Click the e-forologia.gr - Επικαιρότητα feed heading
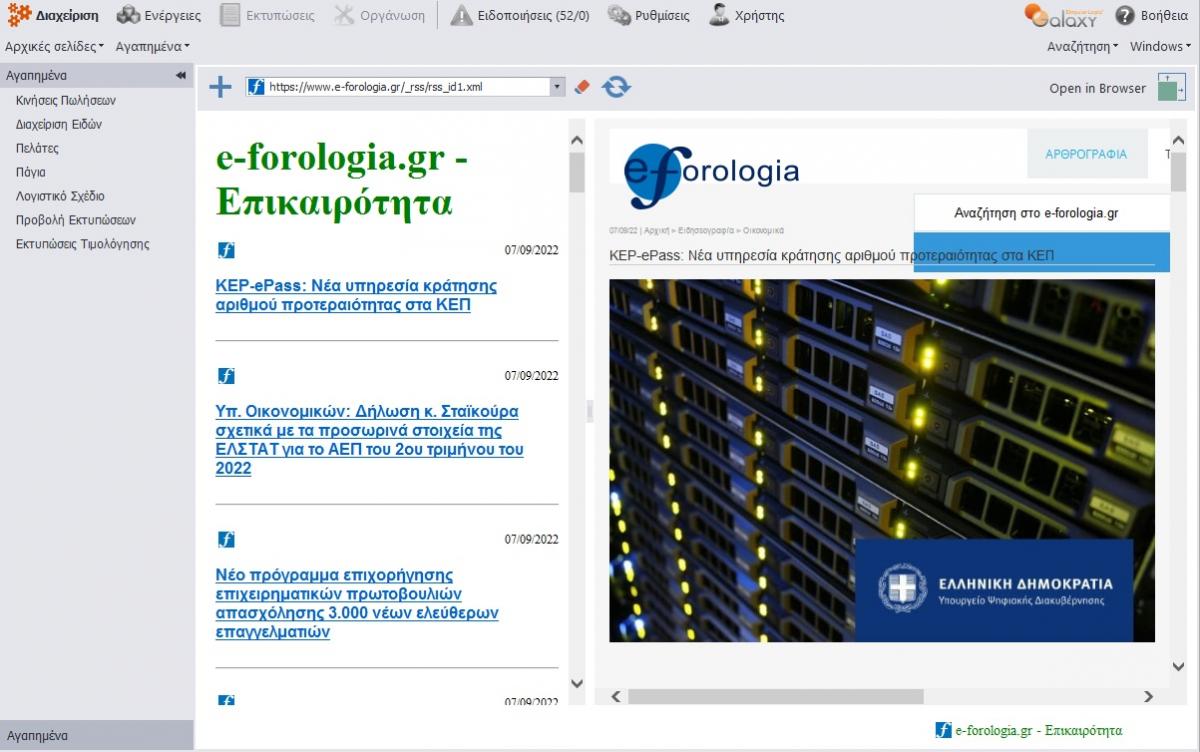1200x752 pixels. 343,180
